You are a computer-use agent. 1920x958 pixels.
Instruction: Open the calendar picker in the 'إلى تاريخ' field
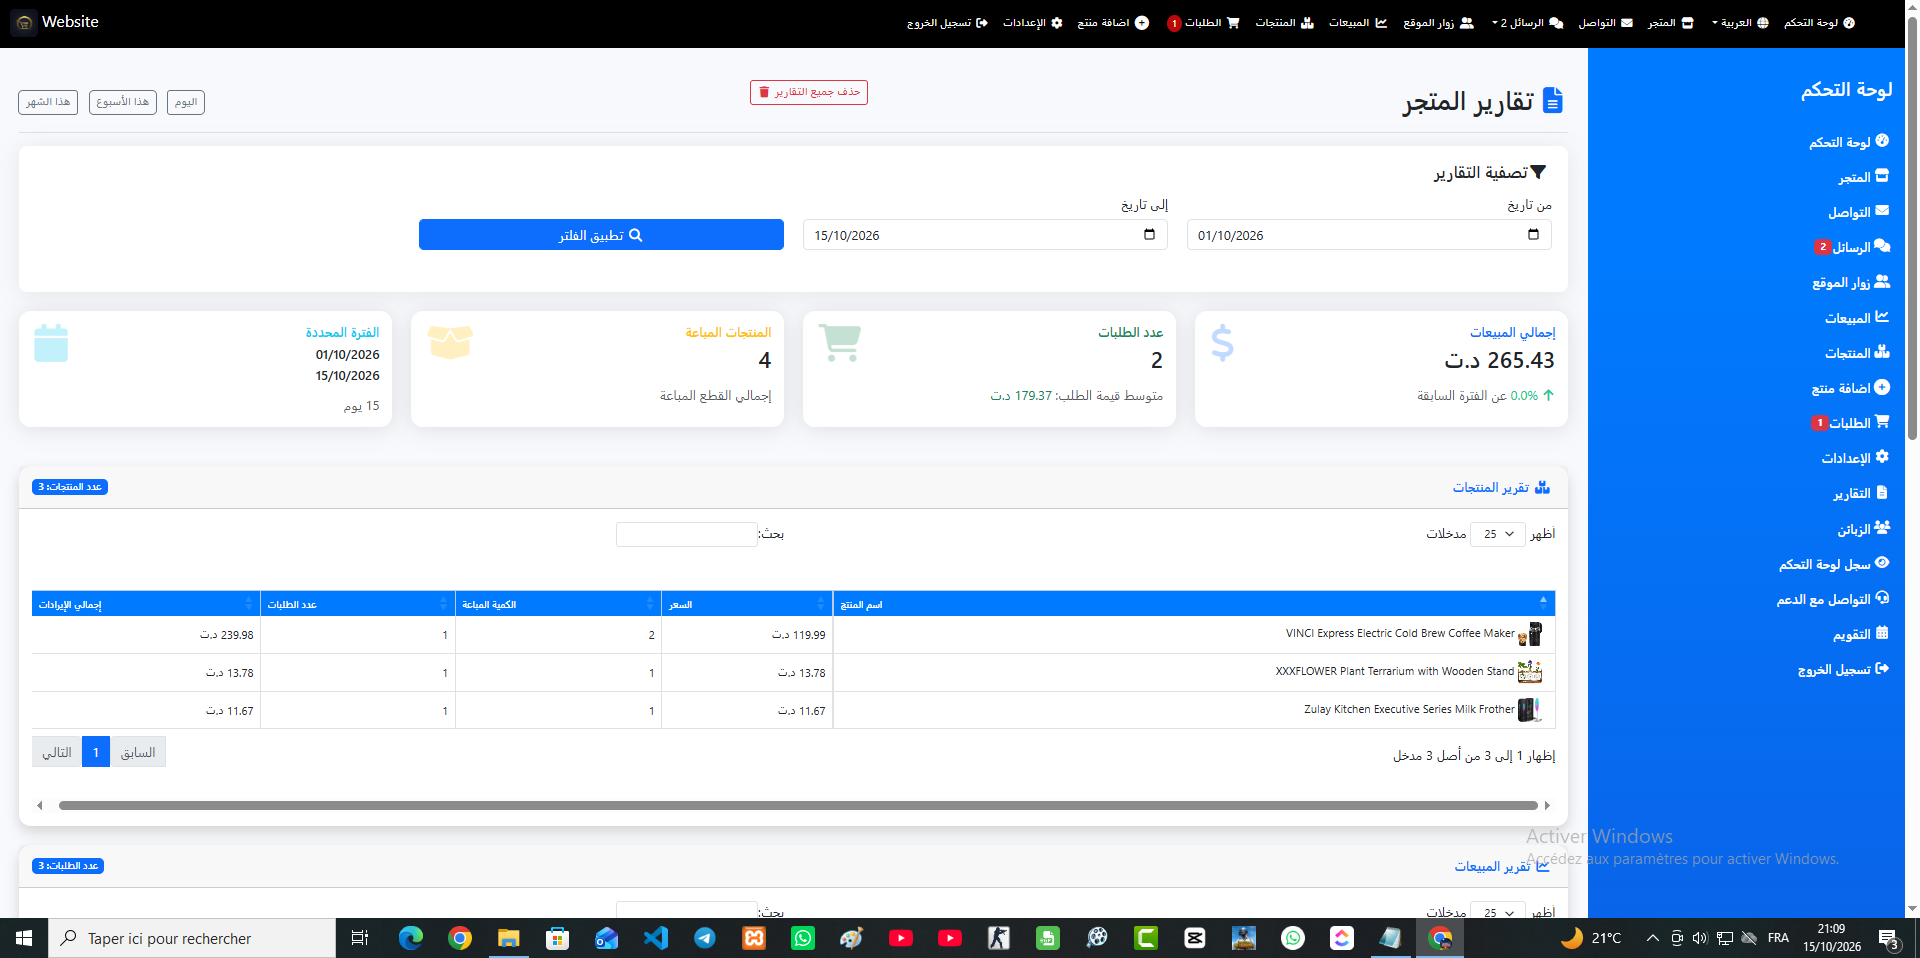[1149, 235]
